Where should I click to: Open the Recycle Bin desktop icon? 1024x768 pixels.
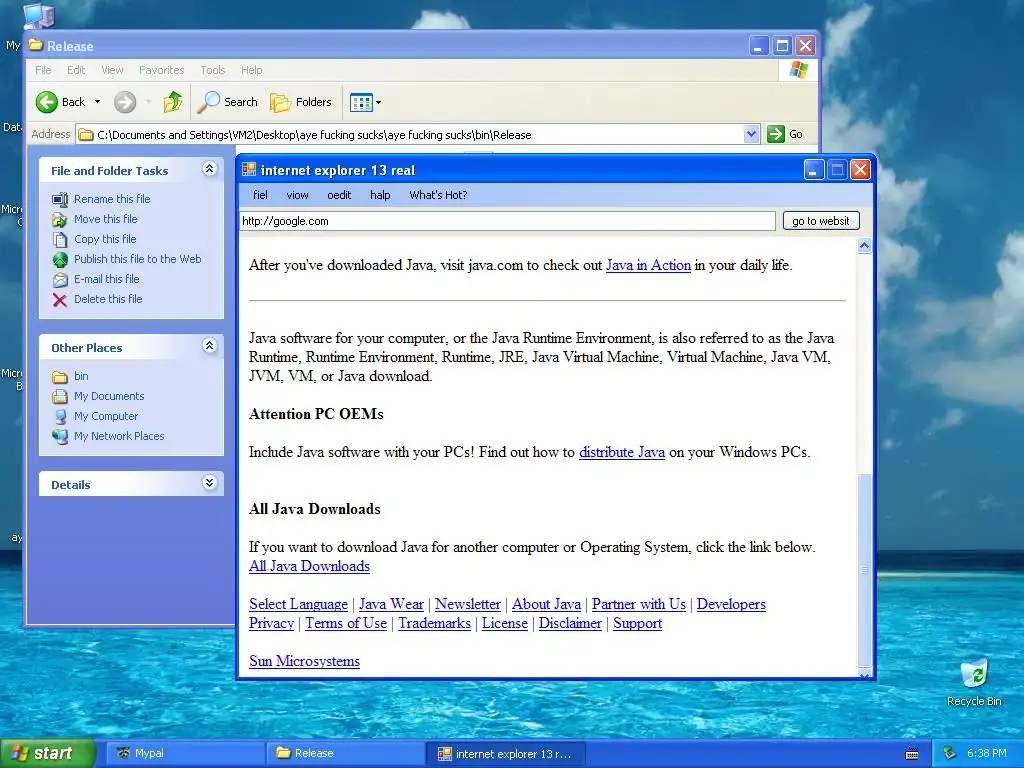974,675
